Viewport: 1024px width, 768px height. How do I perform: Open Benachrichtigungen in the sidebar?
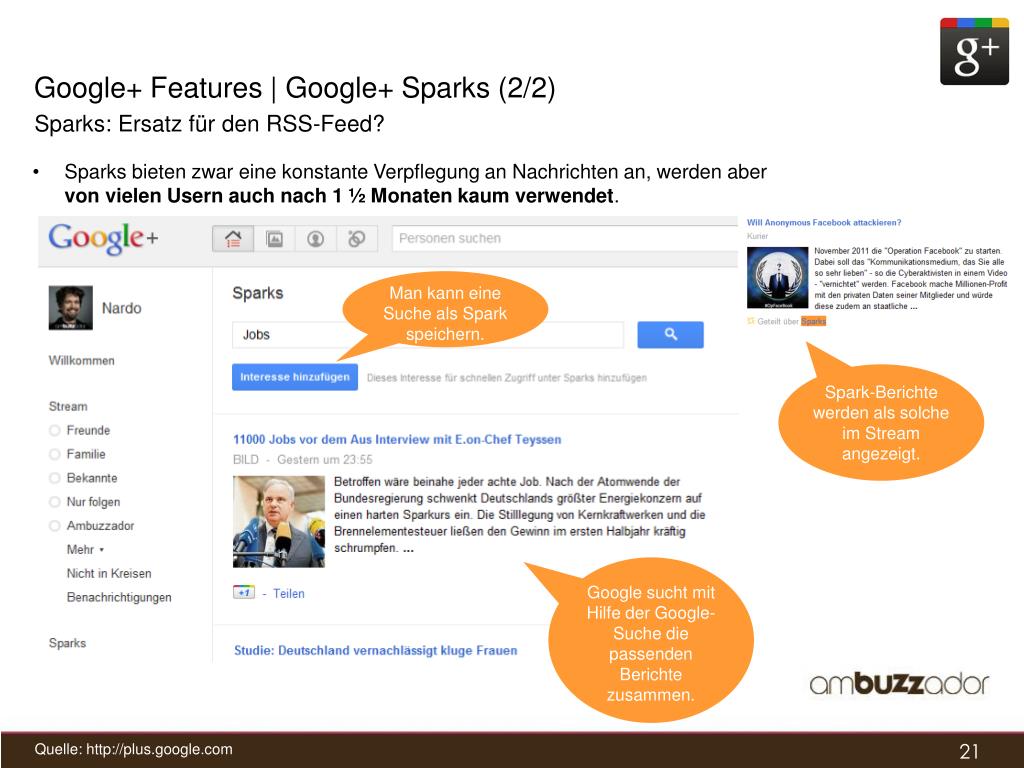[119, 597]
